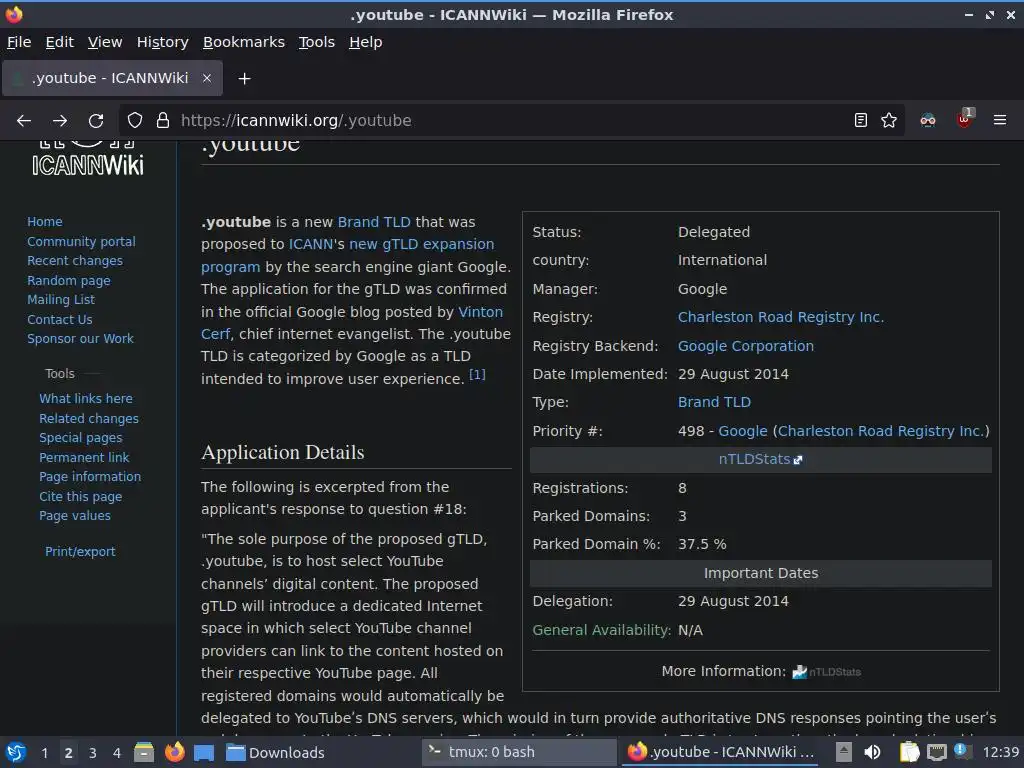Image resolution: width=1024 pixels, height=768 pixels.
Task: Open clipboard manager tray icon
Action: click(x=908, y=752)
